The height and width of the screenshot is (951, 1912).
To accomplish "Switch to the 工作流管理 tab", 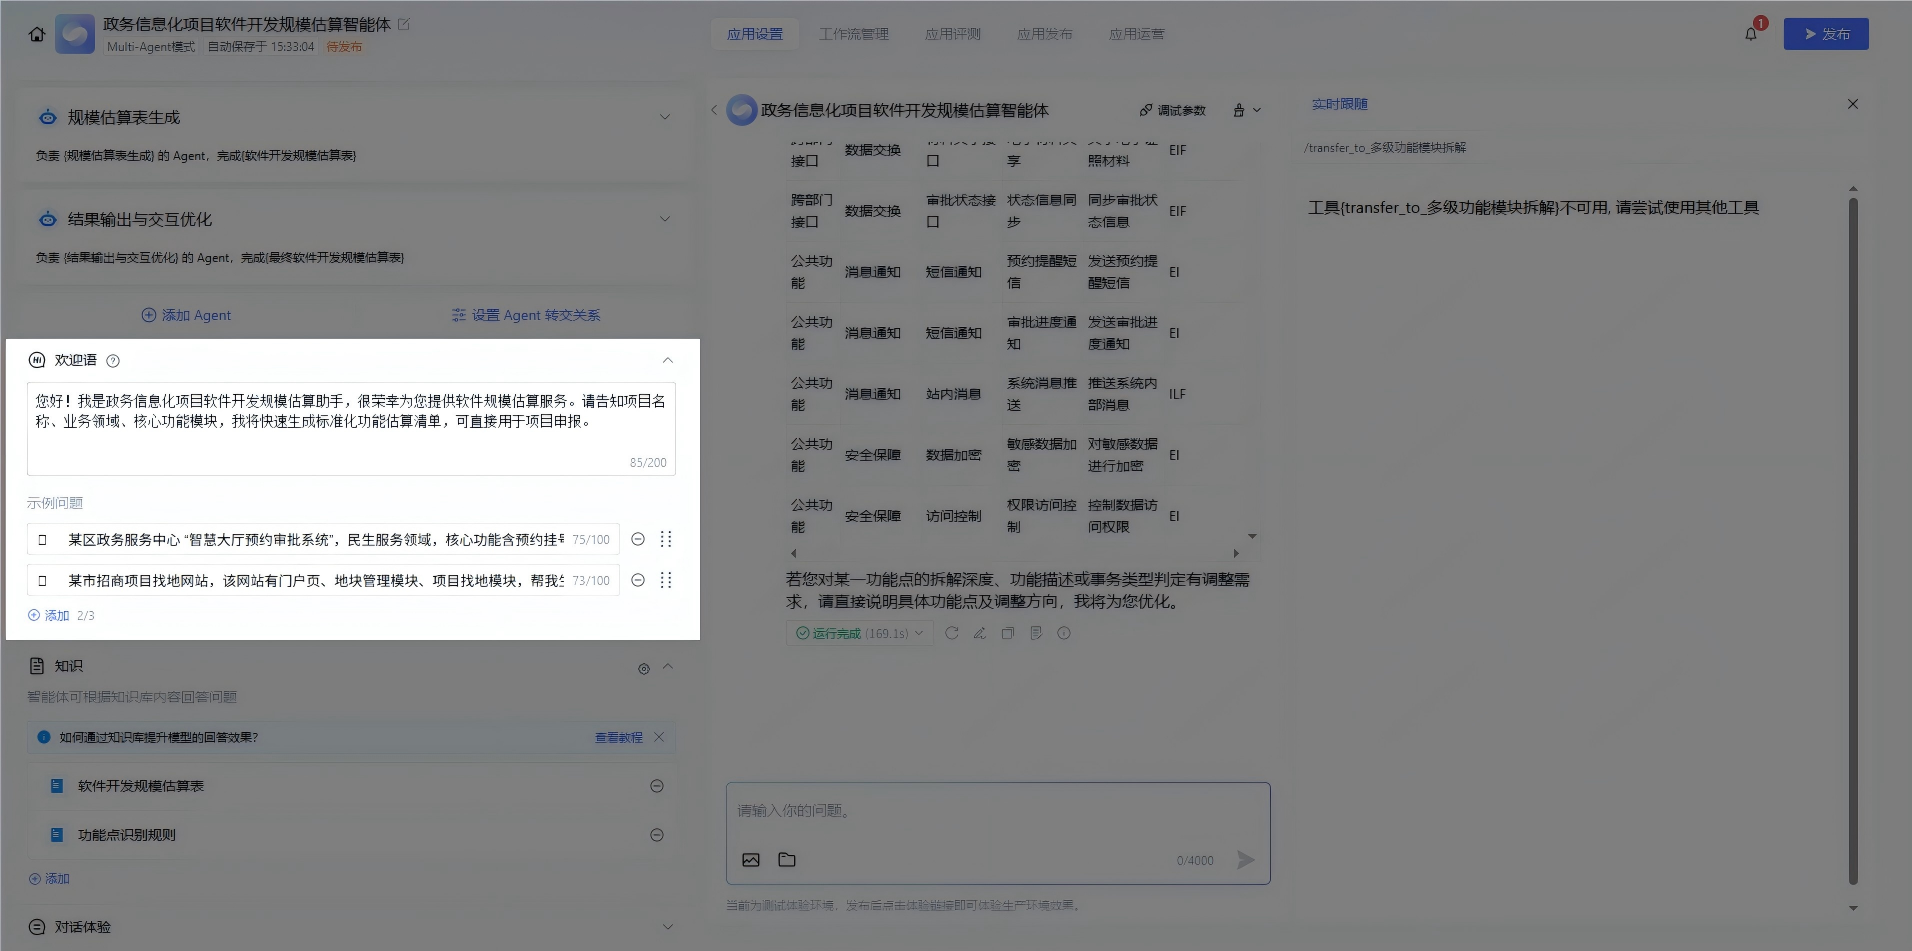I will click(853, 34).
